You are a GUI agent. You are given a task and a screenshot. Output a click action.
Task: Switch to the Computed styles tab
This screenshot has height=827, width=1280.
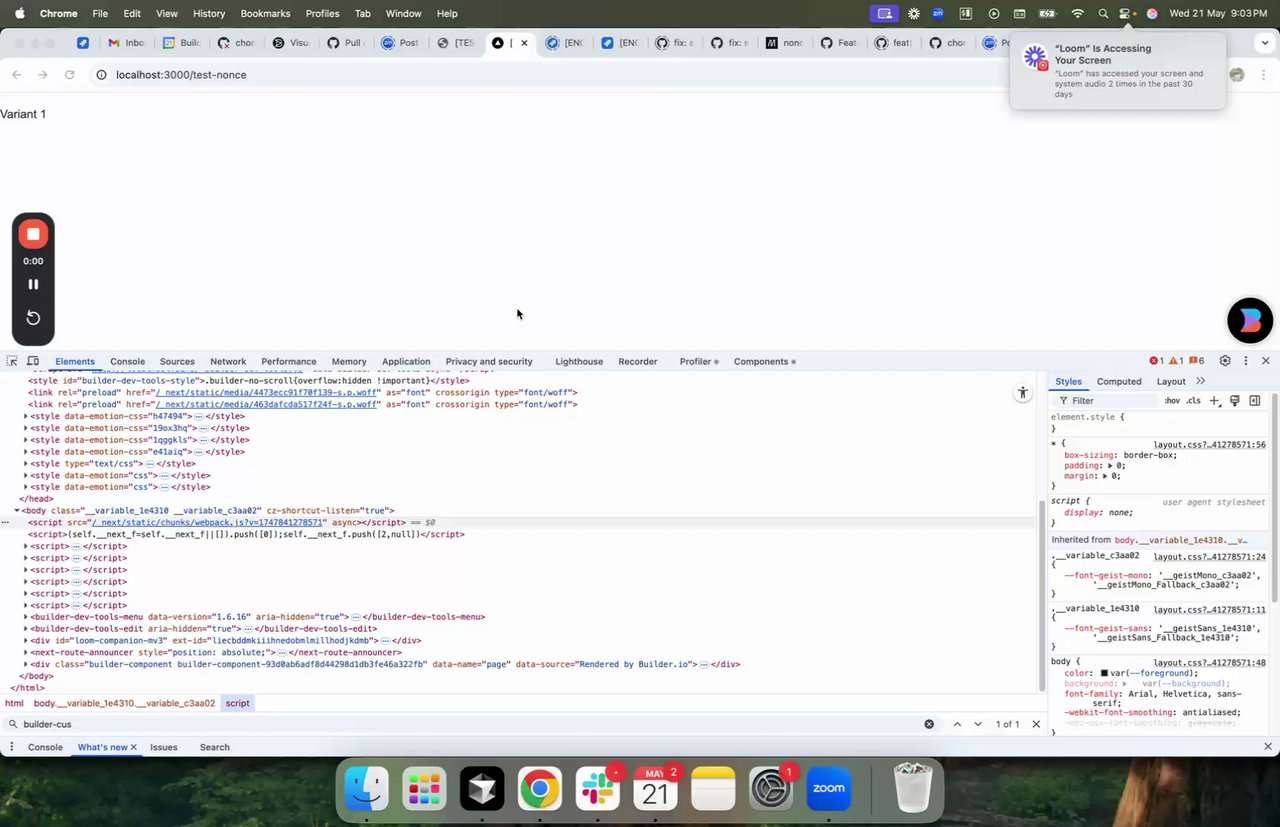pyautogui.click(x=1119, y=381)
